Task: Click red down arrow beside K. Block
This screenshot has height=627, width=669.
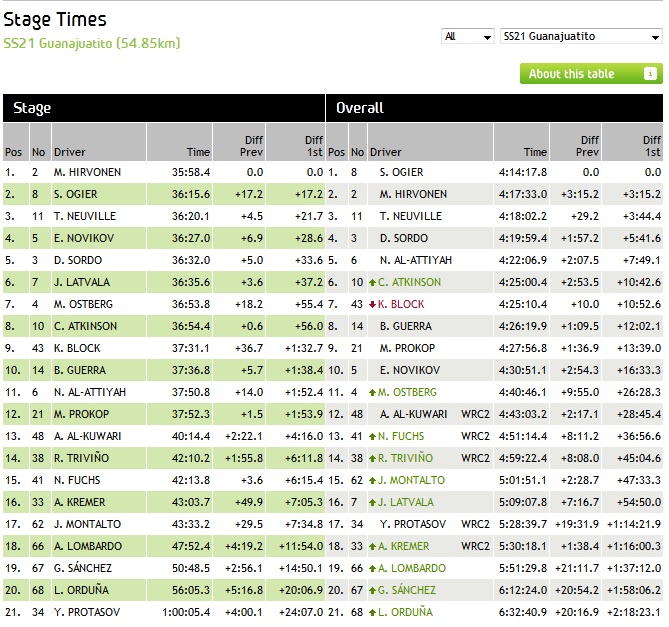Action: (x=373, y=304)
